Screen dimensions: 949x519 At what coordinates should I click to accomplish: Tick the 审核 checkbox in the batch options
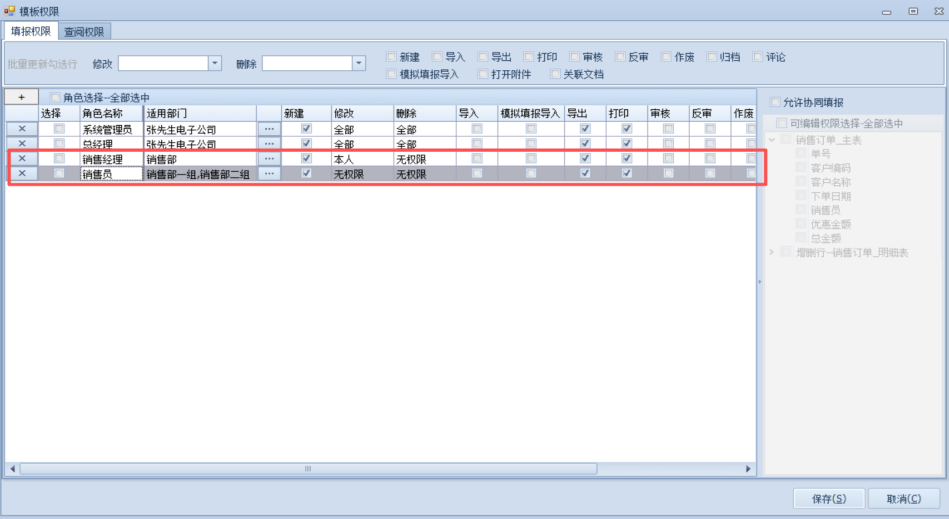[576, 57]
